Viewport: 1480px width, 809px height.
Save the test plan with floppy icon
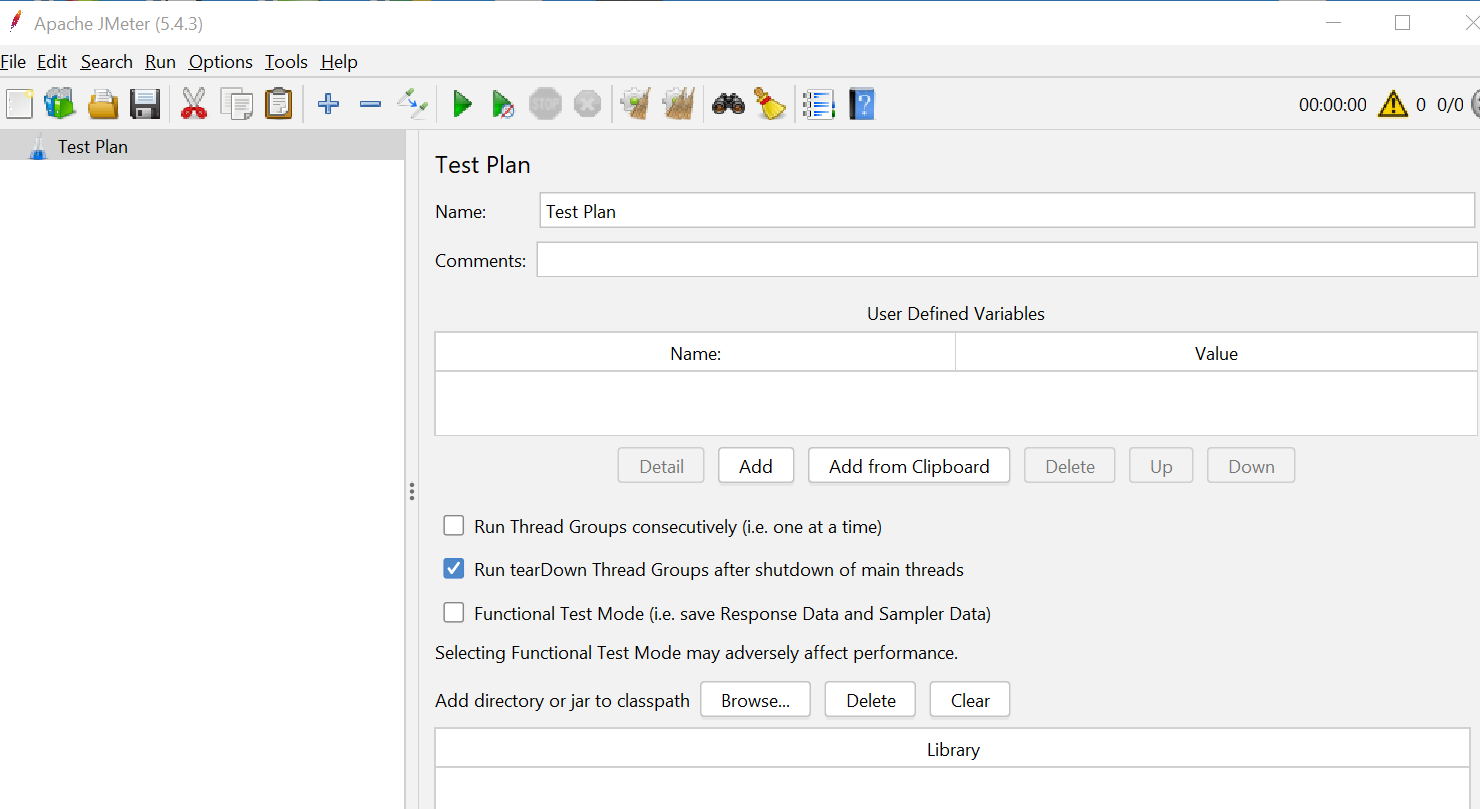coord(145,104)
